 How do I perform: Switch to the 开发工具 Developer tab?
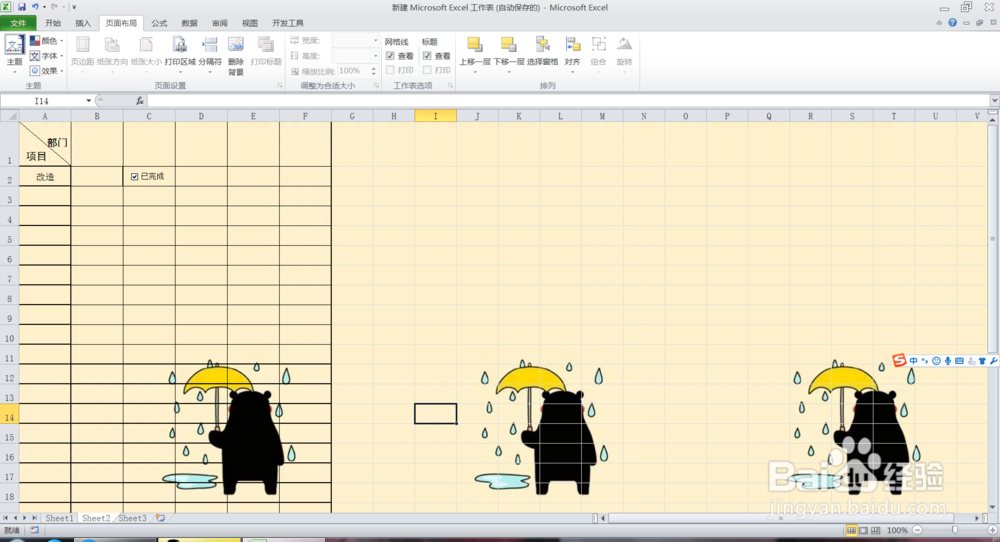(x=288, y=23)
